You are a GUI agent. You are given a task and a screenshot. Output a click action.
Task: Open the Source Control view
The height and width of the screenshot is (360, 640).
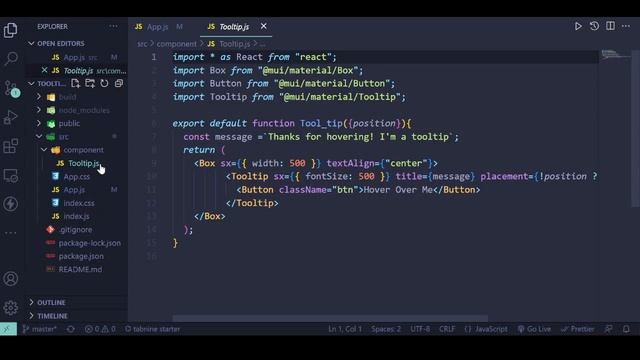(x=11, y=88)
